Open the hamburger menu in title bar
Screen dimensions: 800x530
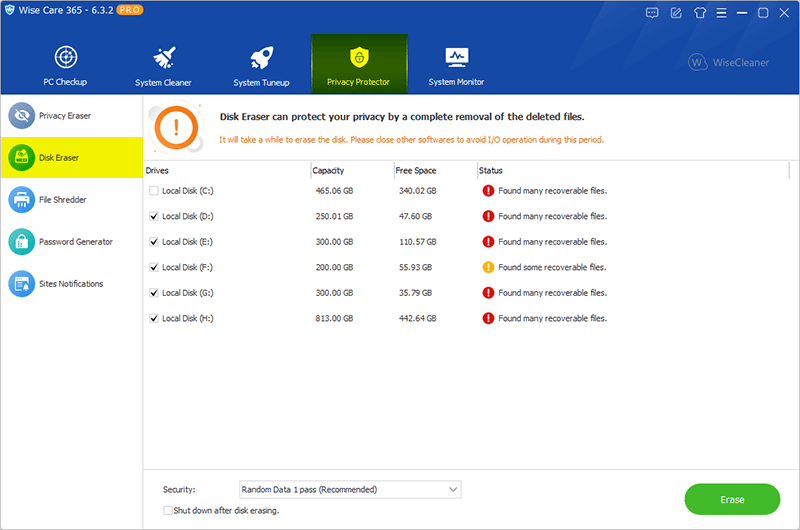(721, 13)
